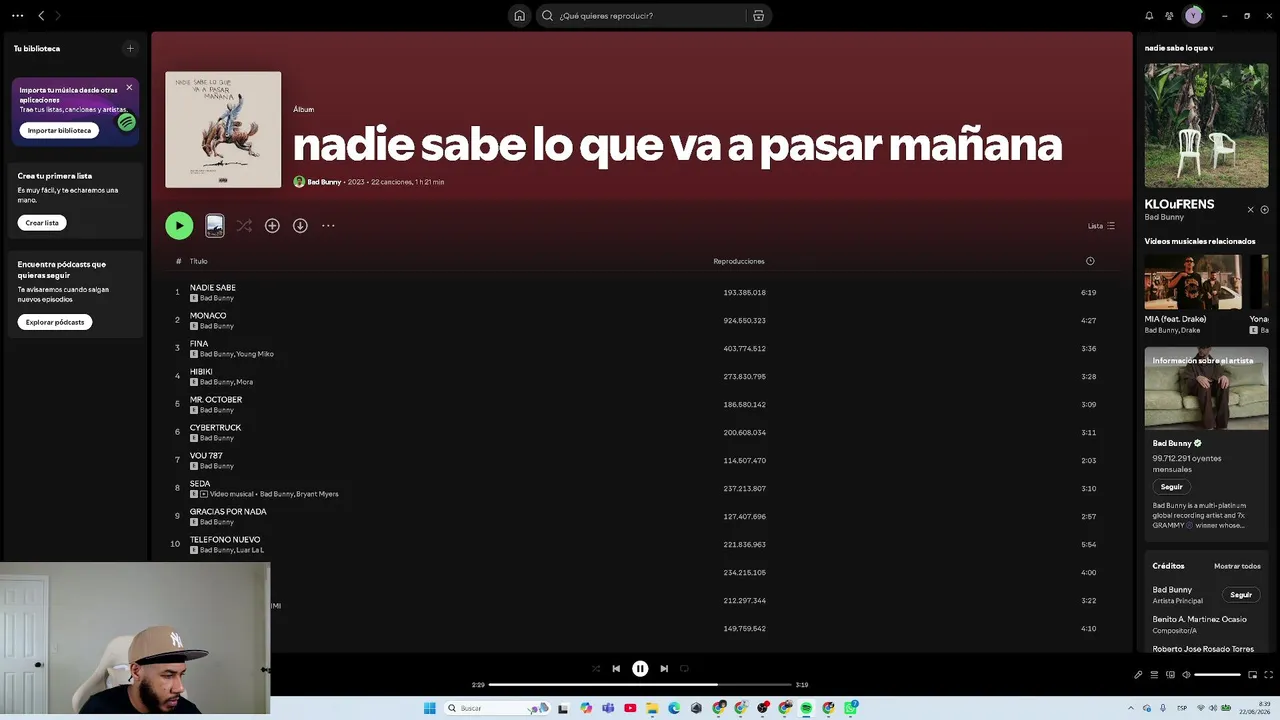Sort tracks by Reproducciones column
Image resolution: width=1280 pixels, height=720 pixels.
pyautogui.click(x=739, y=261)
